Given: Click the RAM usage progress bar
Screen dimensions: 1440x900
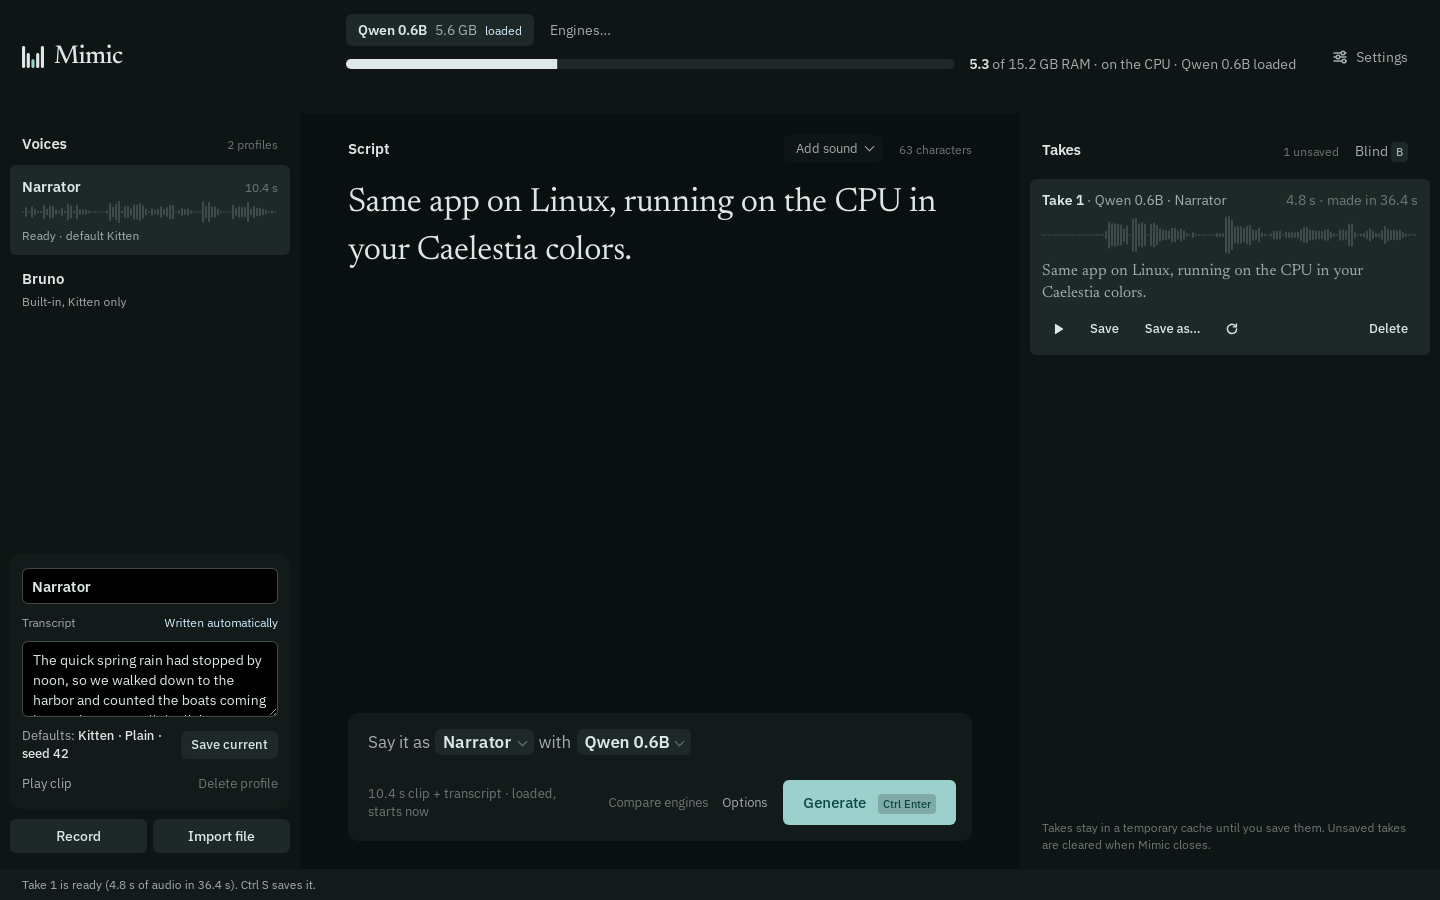Looking at the screenshot, I should click(650, 64).
